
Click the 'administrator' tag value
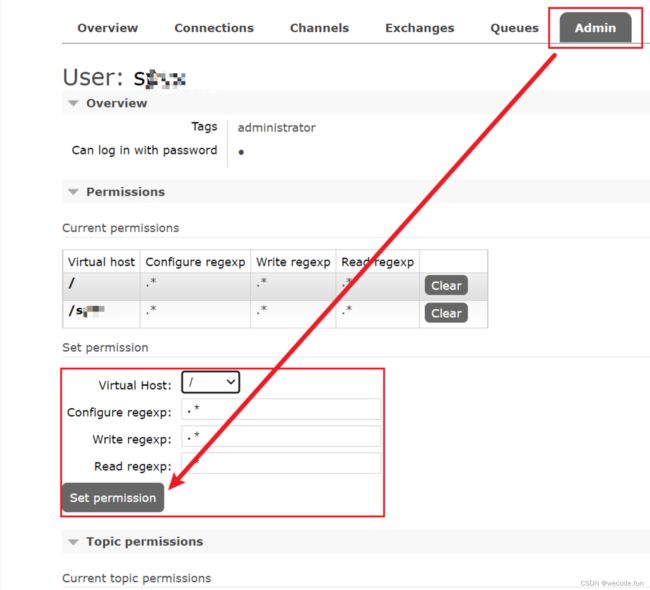coord(276,128)
